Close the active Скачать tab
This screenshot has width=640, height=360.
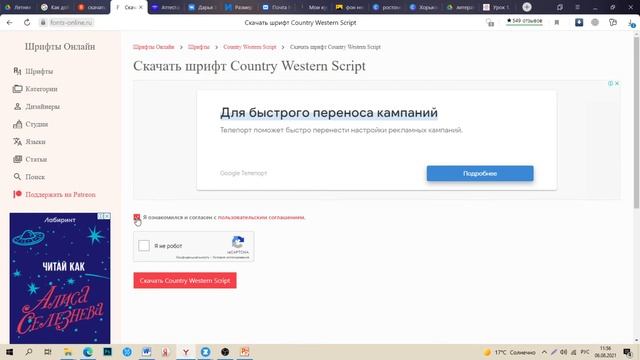141,7
